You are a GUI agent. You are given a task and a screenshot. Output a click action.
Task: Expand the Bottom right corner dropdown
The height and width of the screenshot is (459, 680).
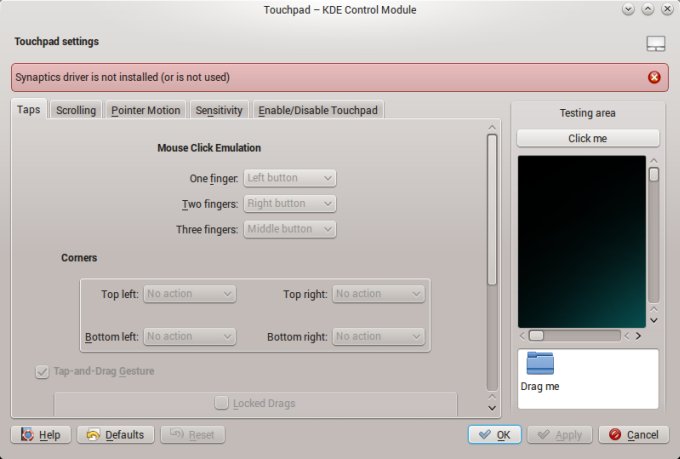pyautogui.click(x=379, y=336)
